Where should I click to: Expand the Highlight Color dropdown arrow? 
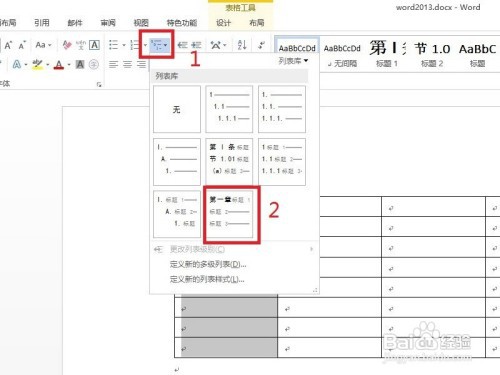[48, 64]
